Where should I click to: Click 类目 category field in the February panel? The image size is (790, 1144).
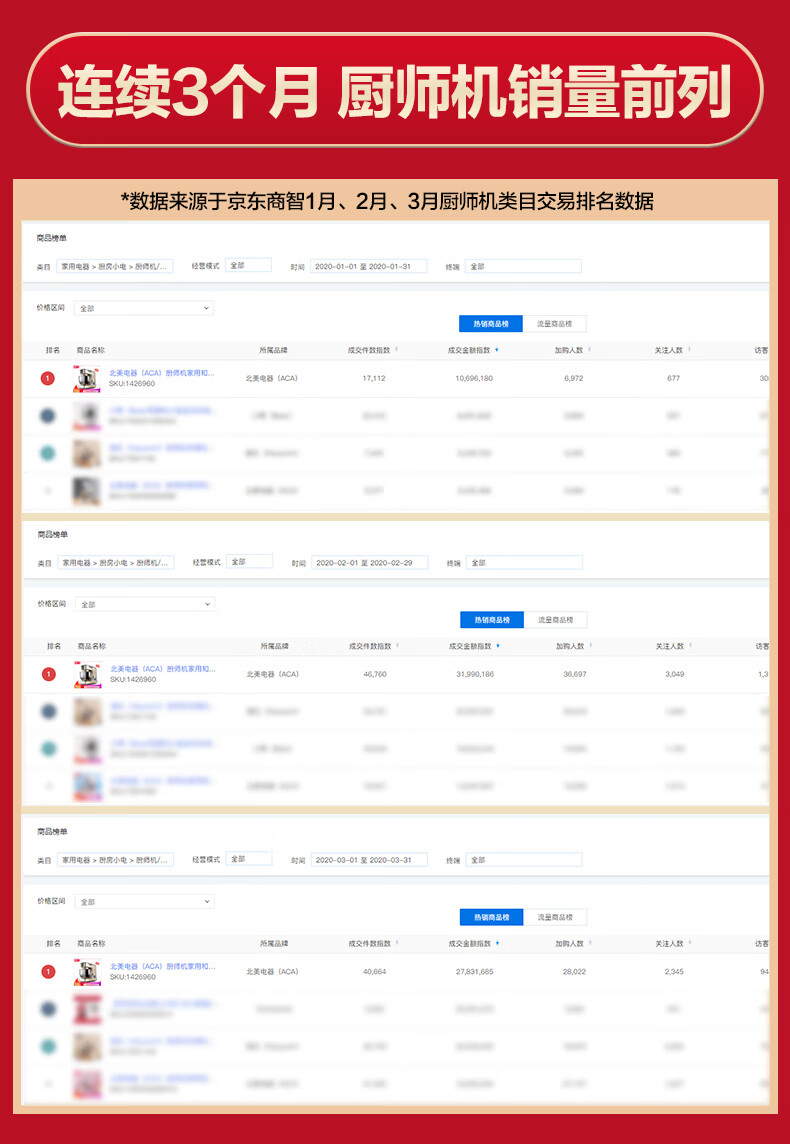pyautogui.click(x=116, y=563)
